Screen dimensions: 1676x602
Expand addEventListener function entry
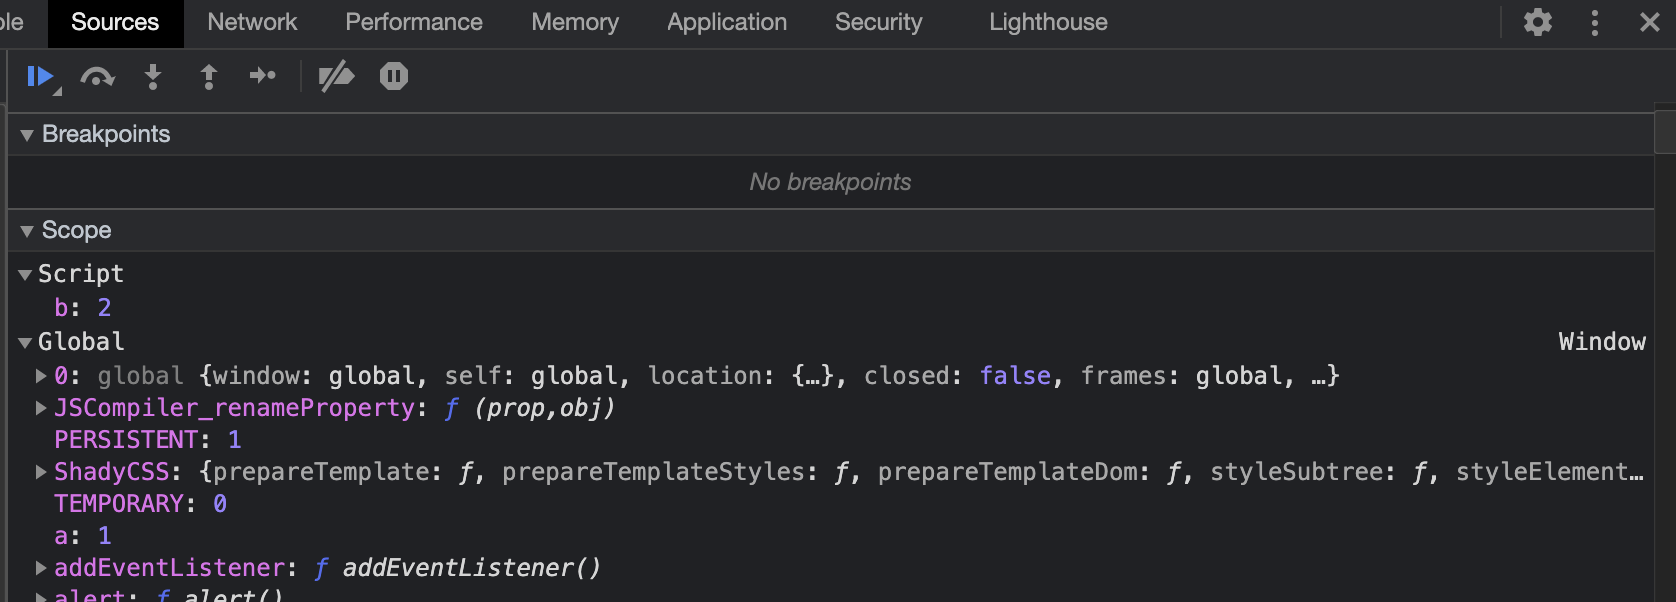[41, 568]
